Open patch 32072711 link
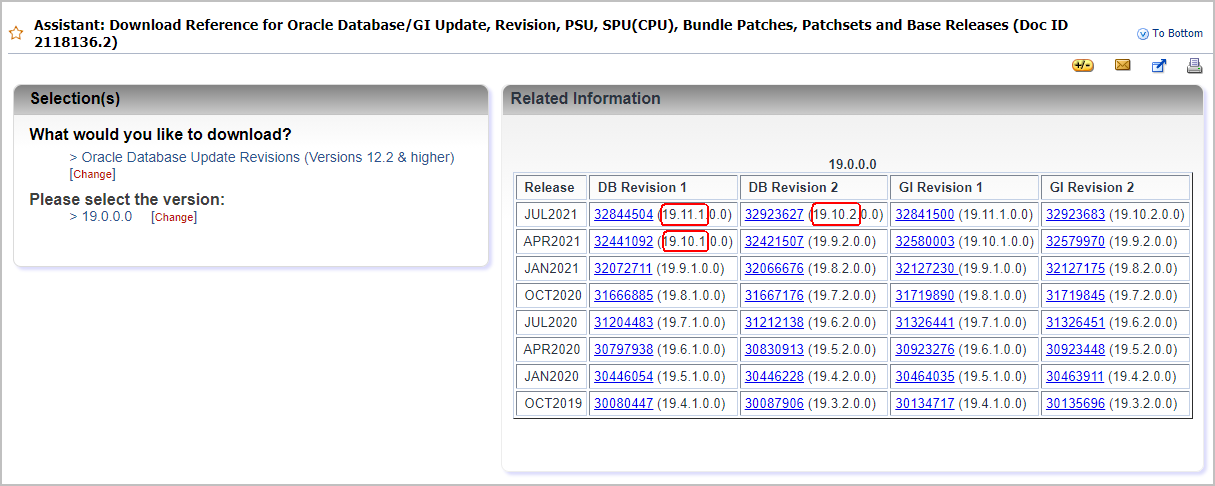The height and width of the screenshot is (486, 1215). coord(623,268)
